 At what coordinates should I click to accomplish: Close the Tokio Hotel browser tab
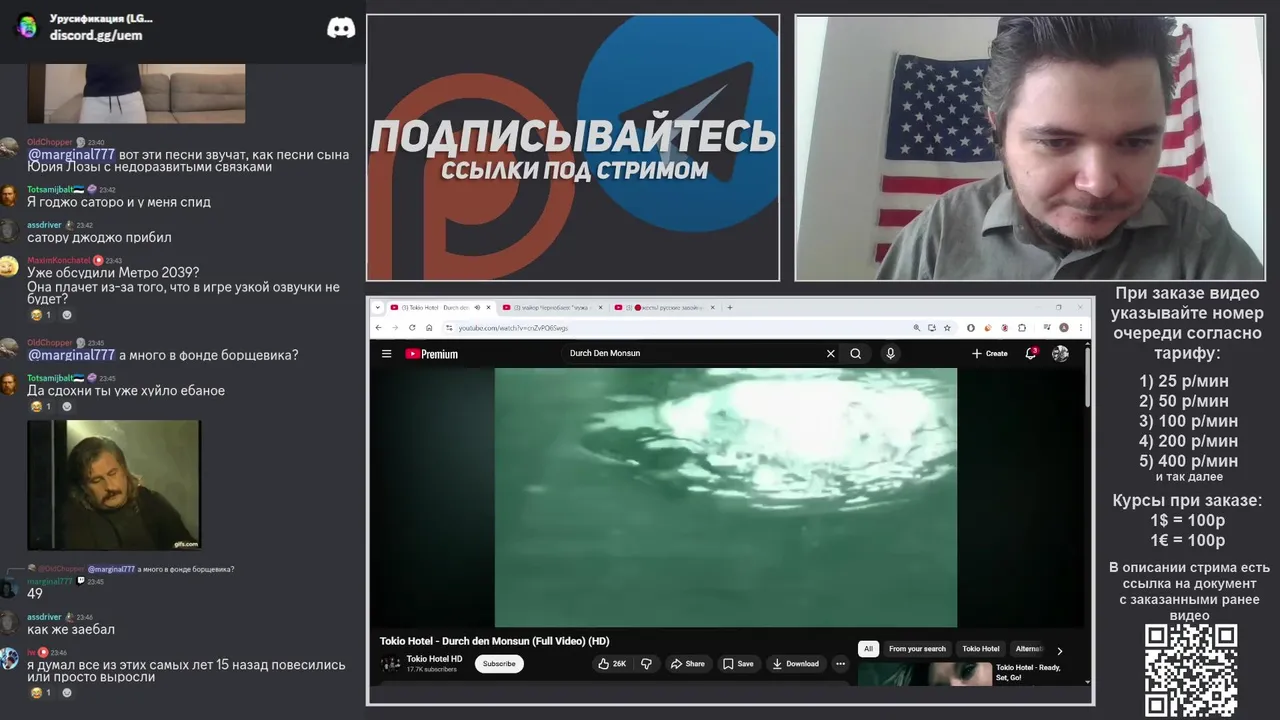(490, 307)
